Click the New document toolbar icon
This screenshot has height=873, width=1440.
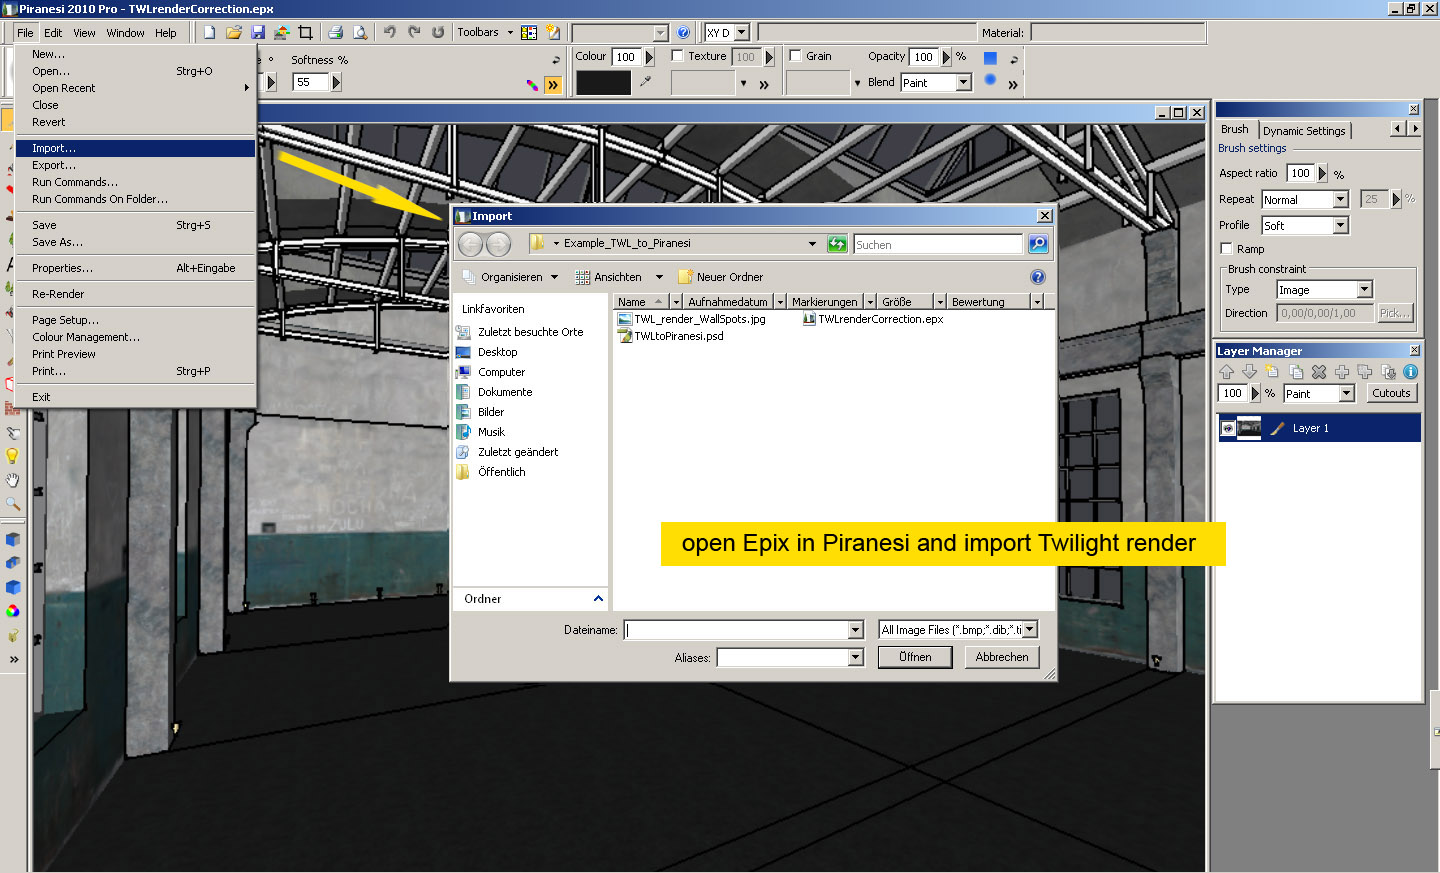(x=209, y=32)
